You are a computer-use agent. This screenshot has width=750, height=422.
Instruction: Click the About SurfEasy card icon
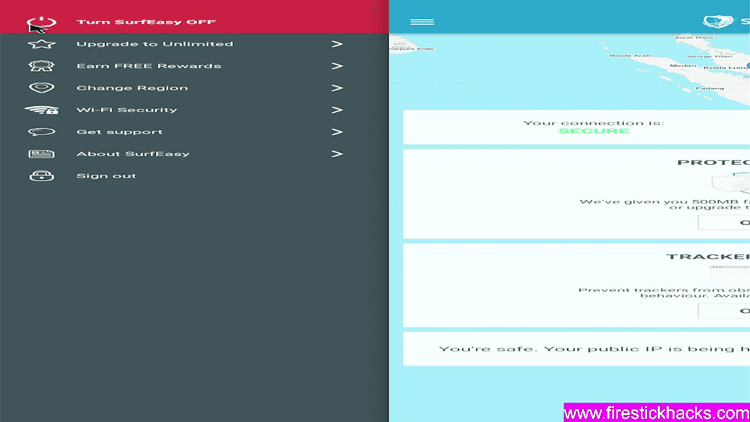pyautogui.click(x=42, y=154)
